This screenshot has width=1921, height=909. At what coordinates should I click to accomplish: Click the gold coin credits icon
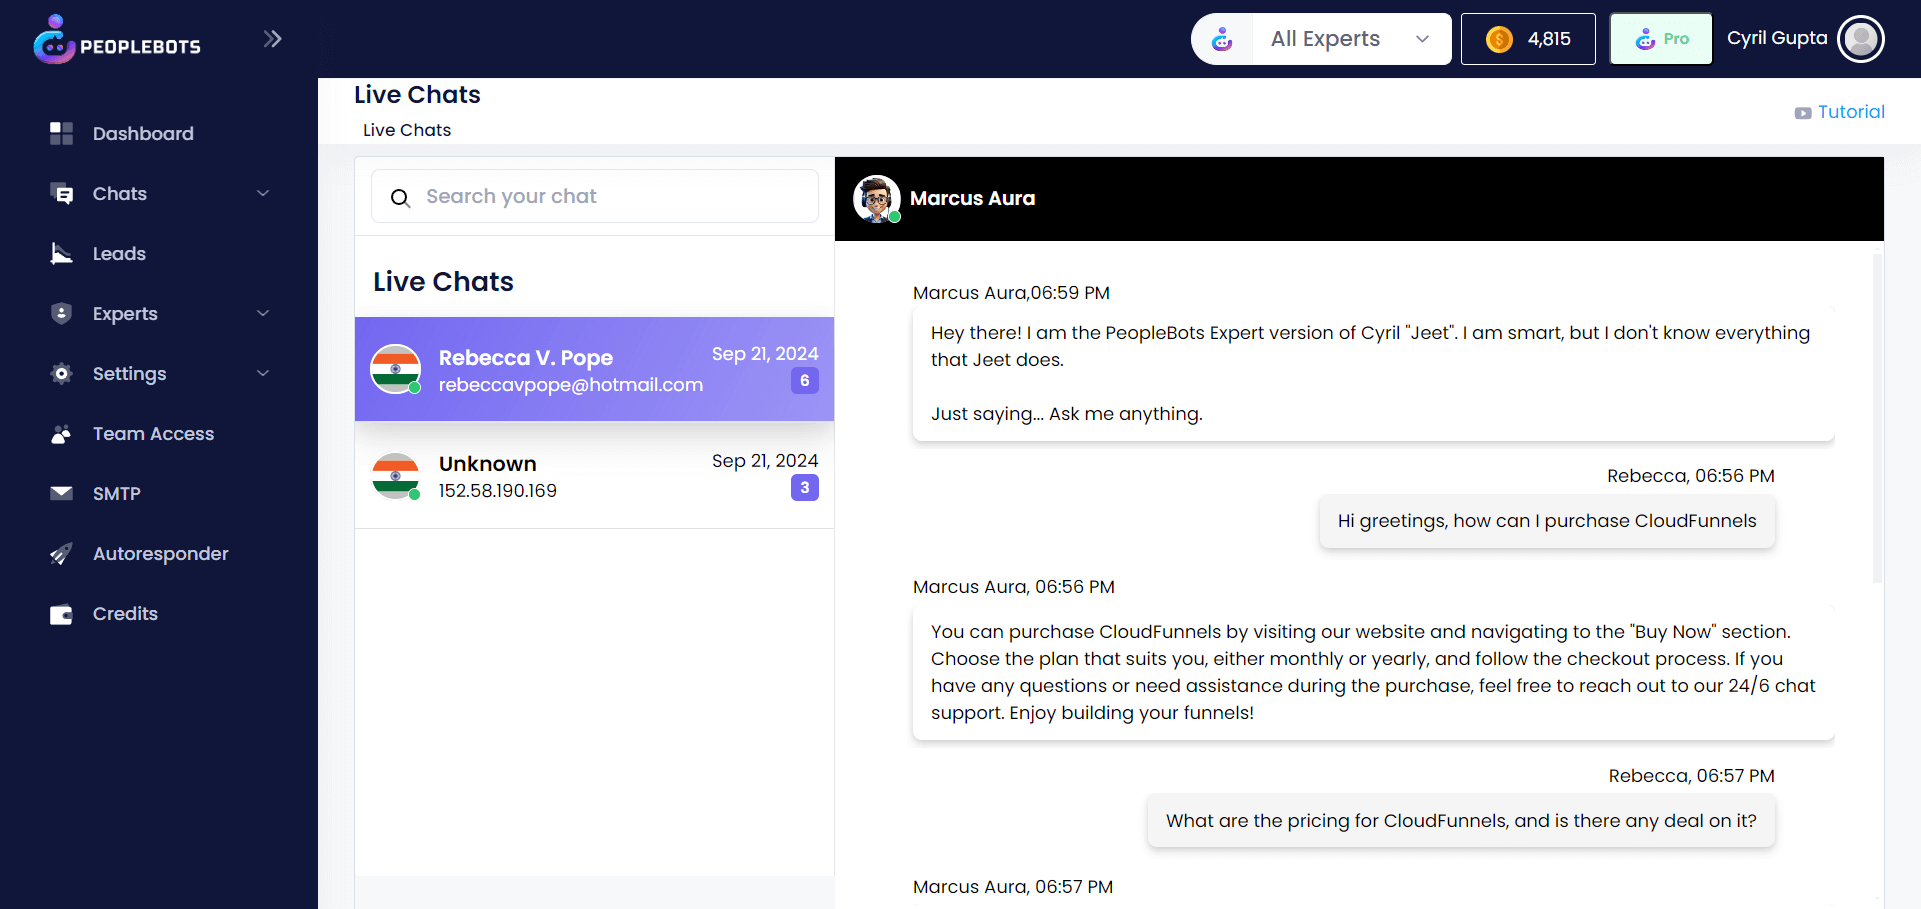tap(1499, 39)
